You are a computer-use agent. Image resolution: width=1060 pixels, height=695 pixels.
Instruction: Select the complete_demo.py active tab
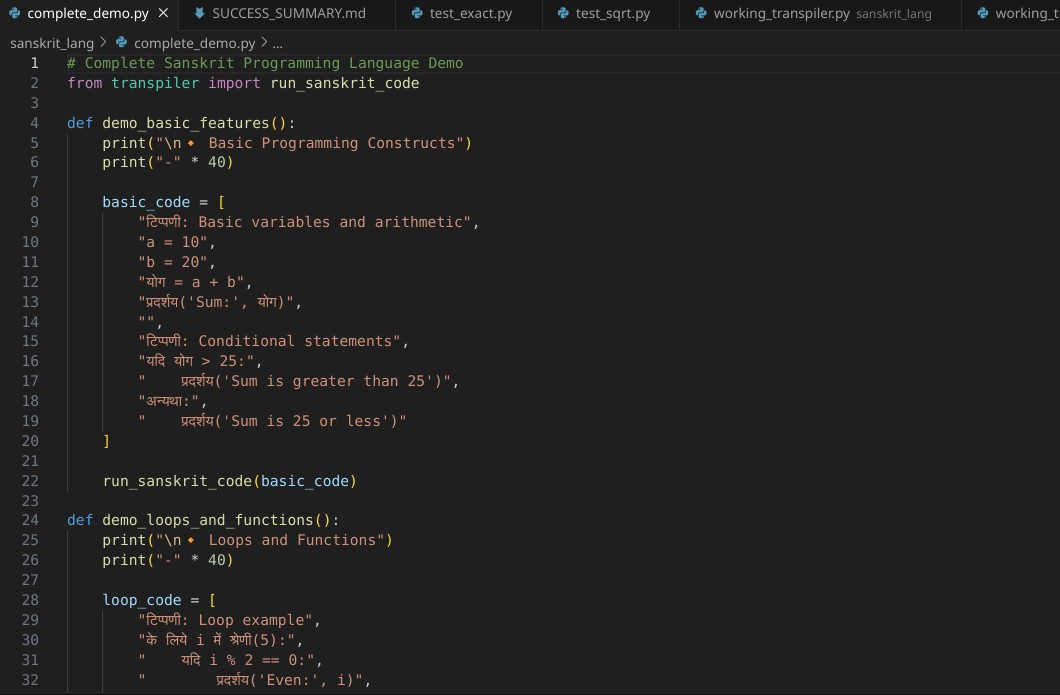[88, 14]
